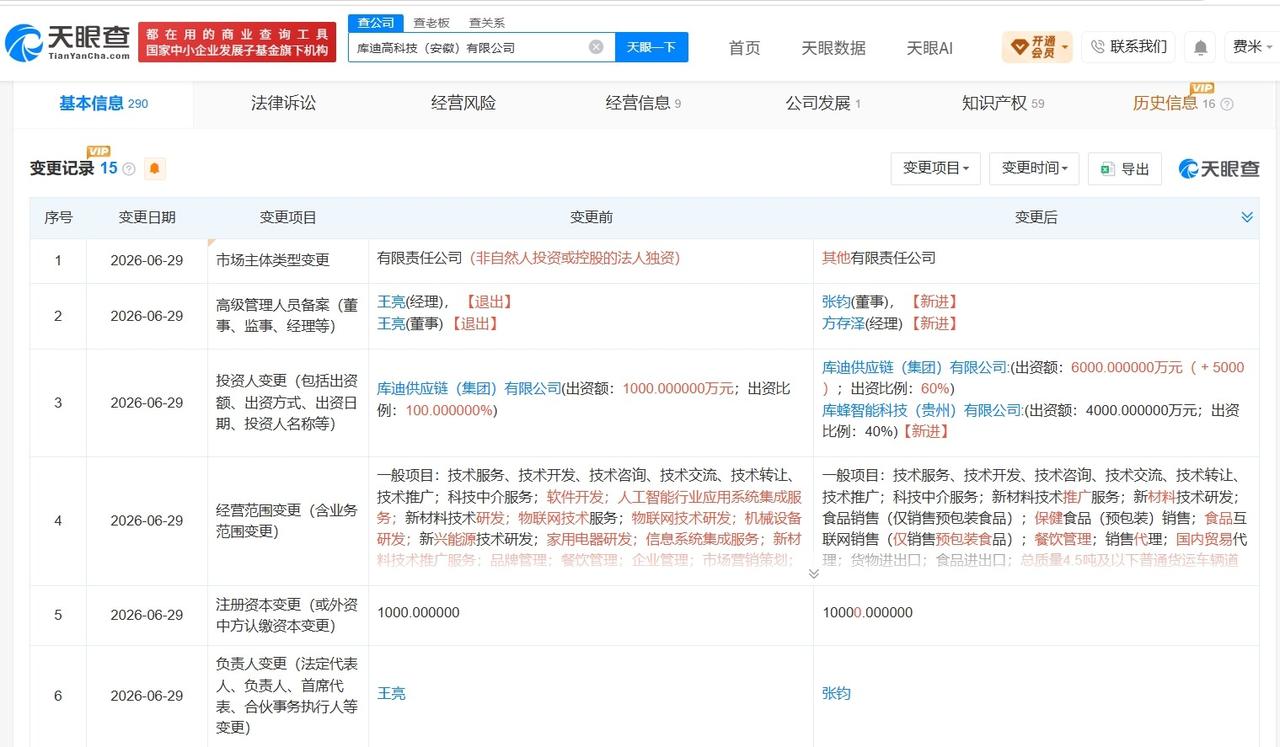Viewport: 1280px width, 747px height.
Task: Click the 1000.000000 value in 变更前 column
Action: pyautogui.click(x=418, y=612)
